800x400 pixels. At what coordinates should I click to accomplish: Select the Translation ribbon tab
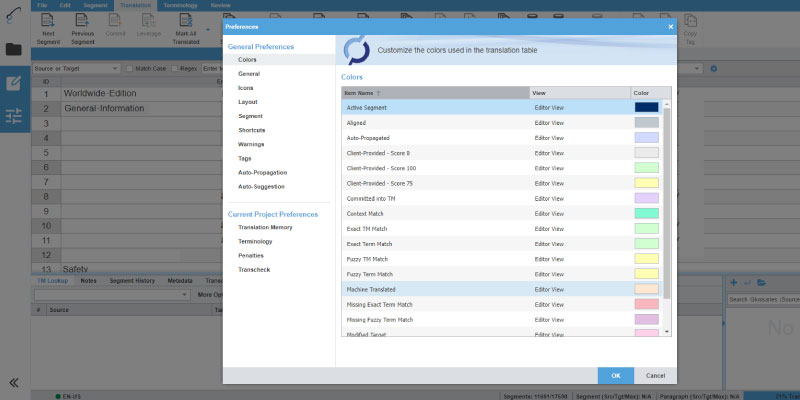point(135,6)
